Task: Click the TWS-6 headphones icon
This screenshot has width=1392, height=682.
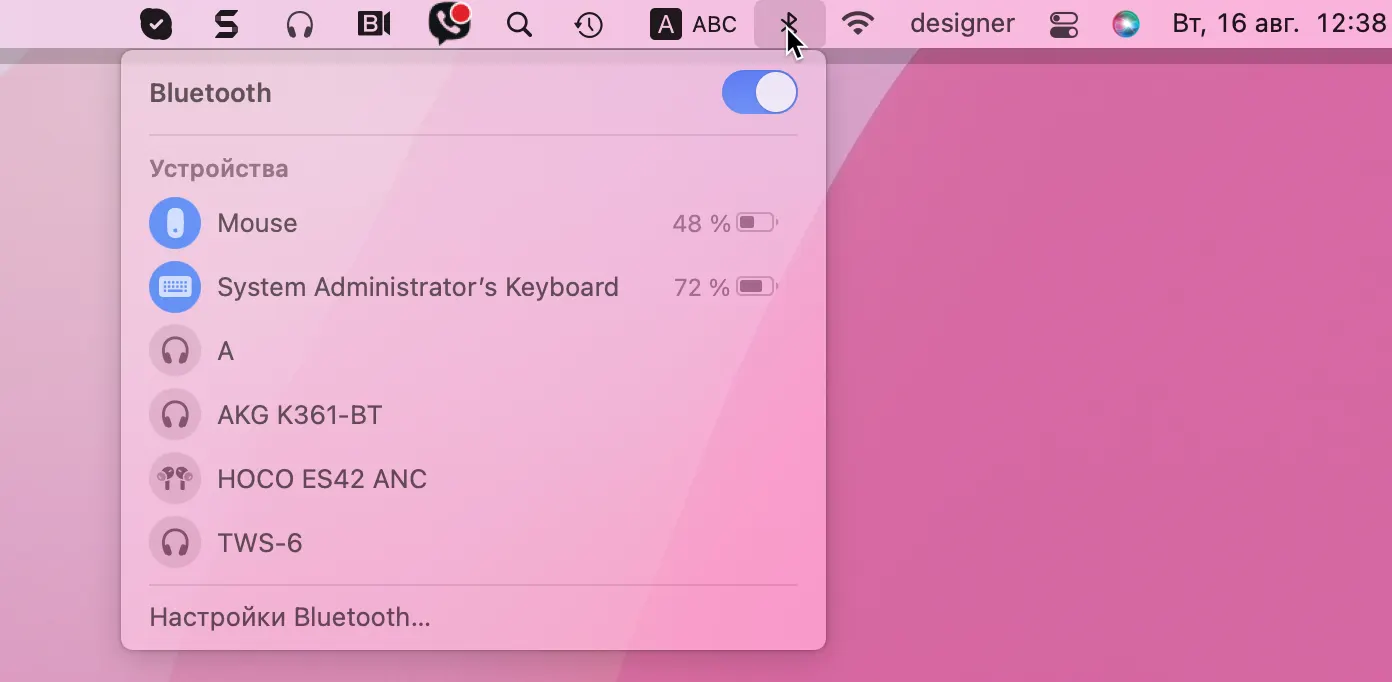Action: coord(175,543)
